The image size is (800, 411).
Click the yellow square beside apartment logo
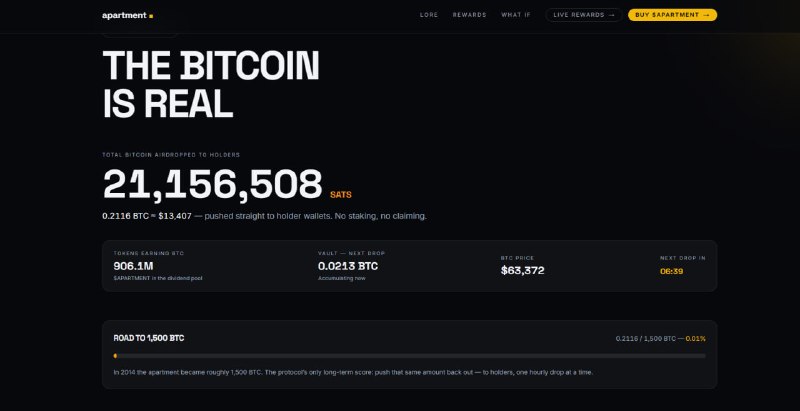(x=151, y=16)
